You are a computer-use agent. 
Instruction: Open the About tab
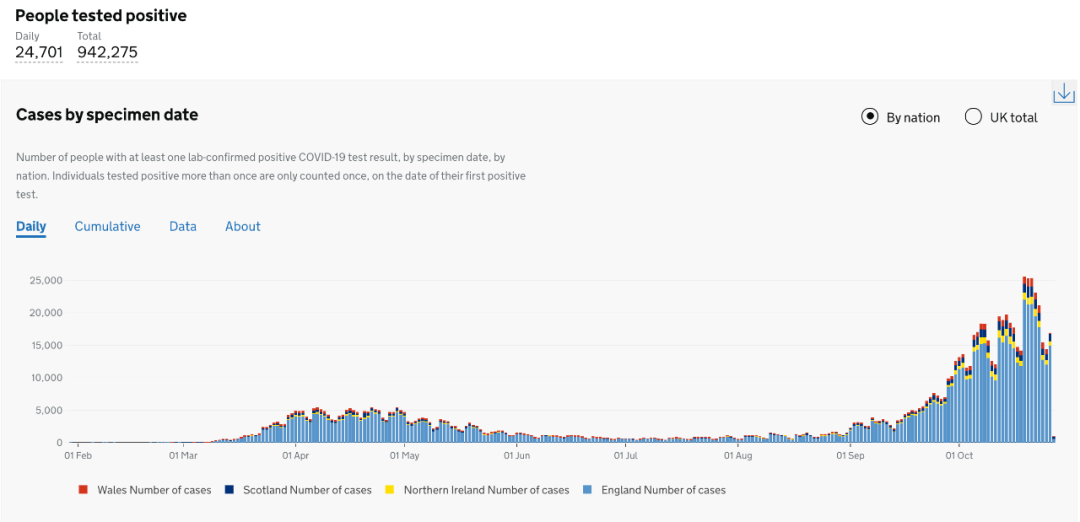[x=242, y=227]
